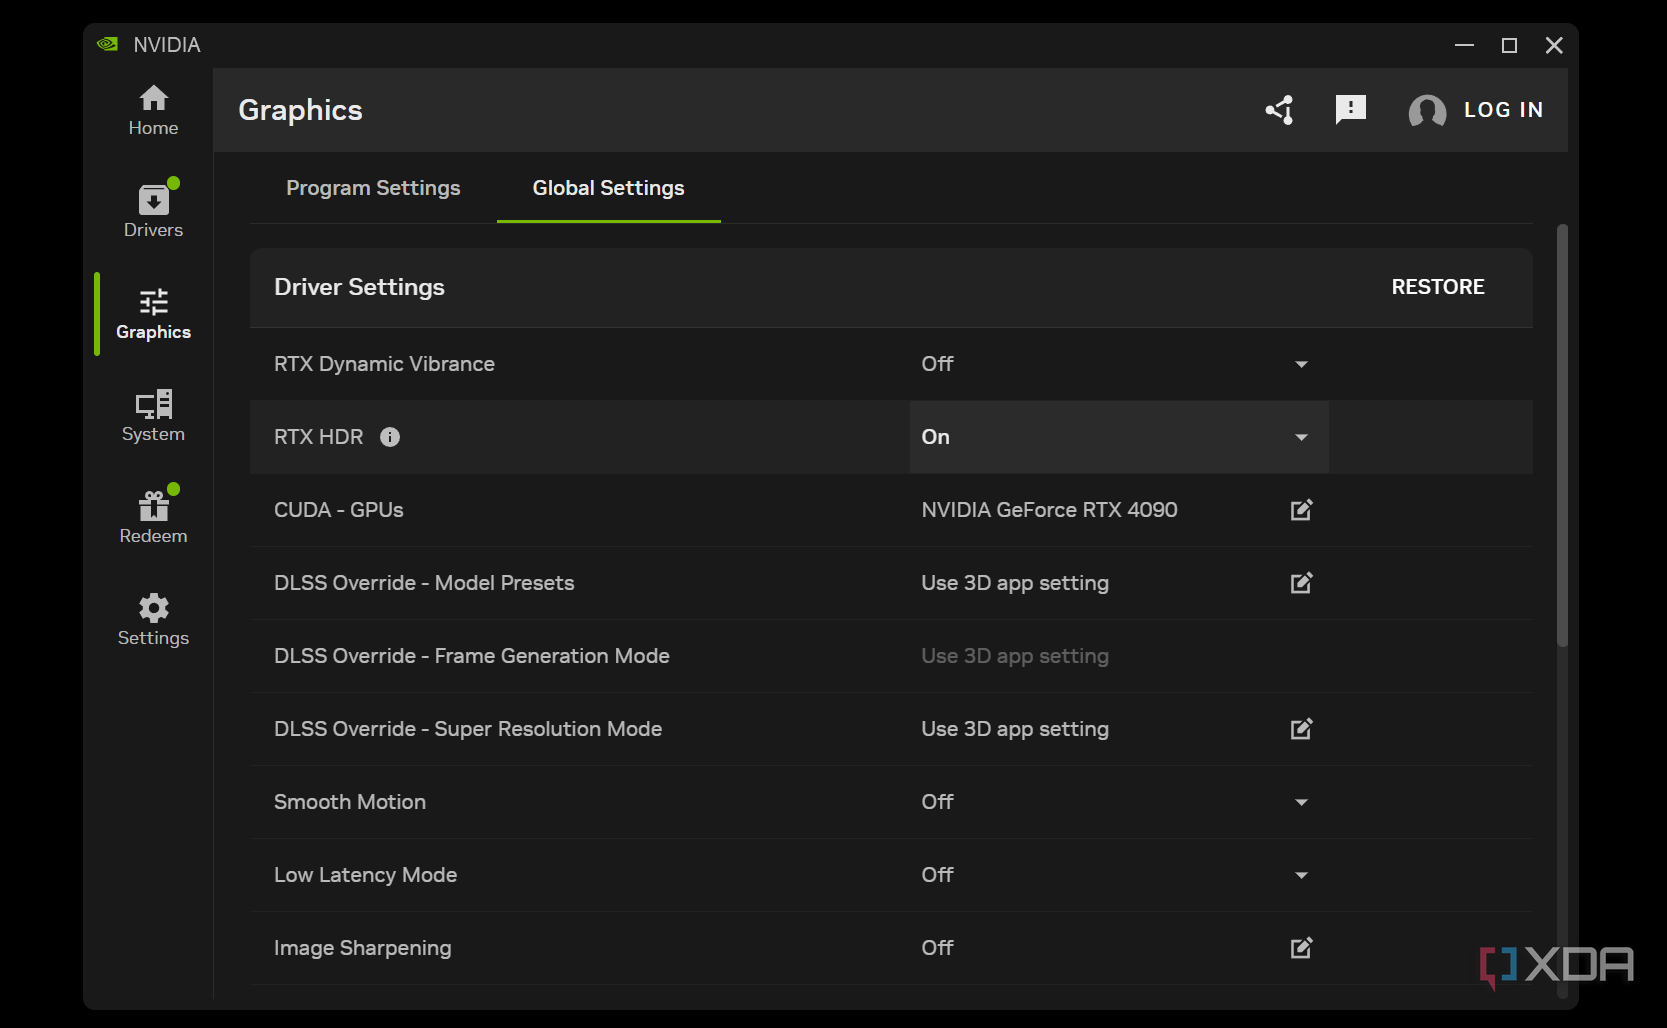
Task: Restore default driver settings
Action: [x=1438, y=287]
